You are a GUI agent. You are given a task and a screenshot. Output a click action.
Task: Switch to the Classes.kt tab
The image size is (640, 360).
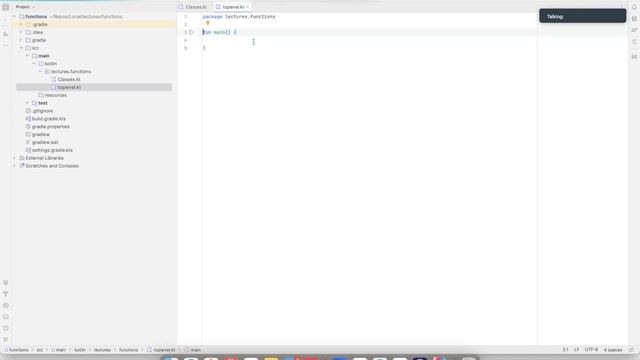[x=193, y=7]
